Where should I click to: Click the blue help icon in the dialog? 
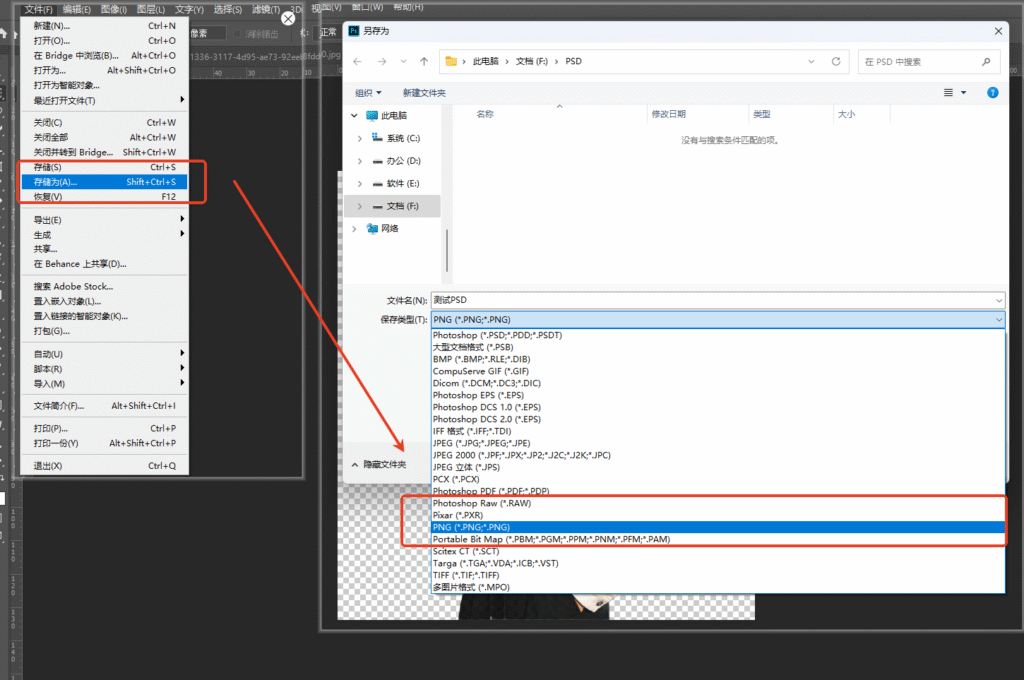(992, 93)
